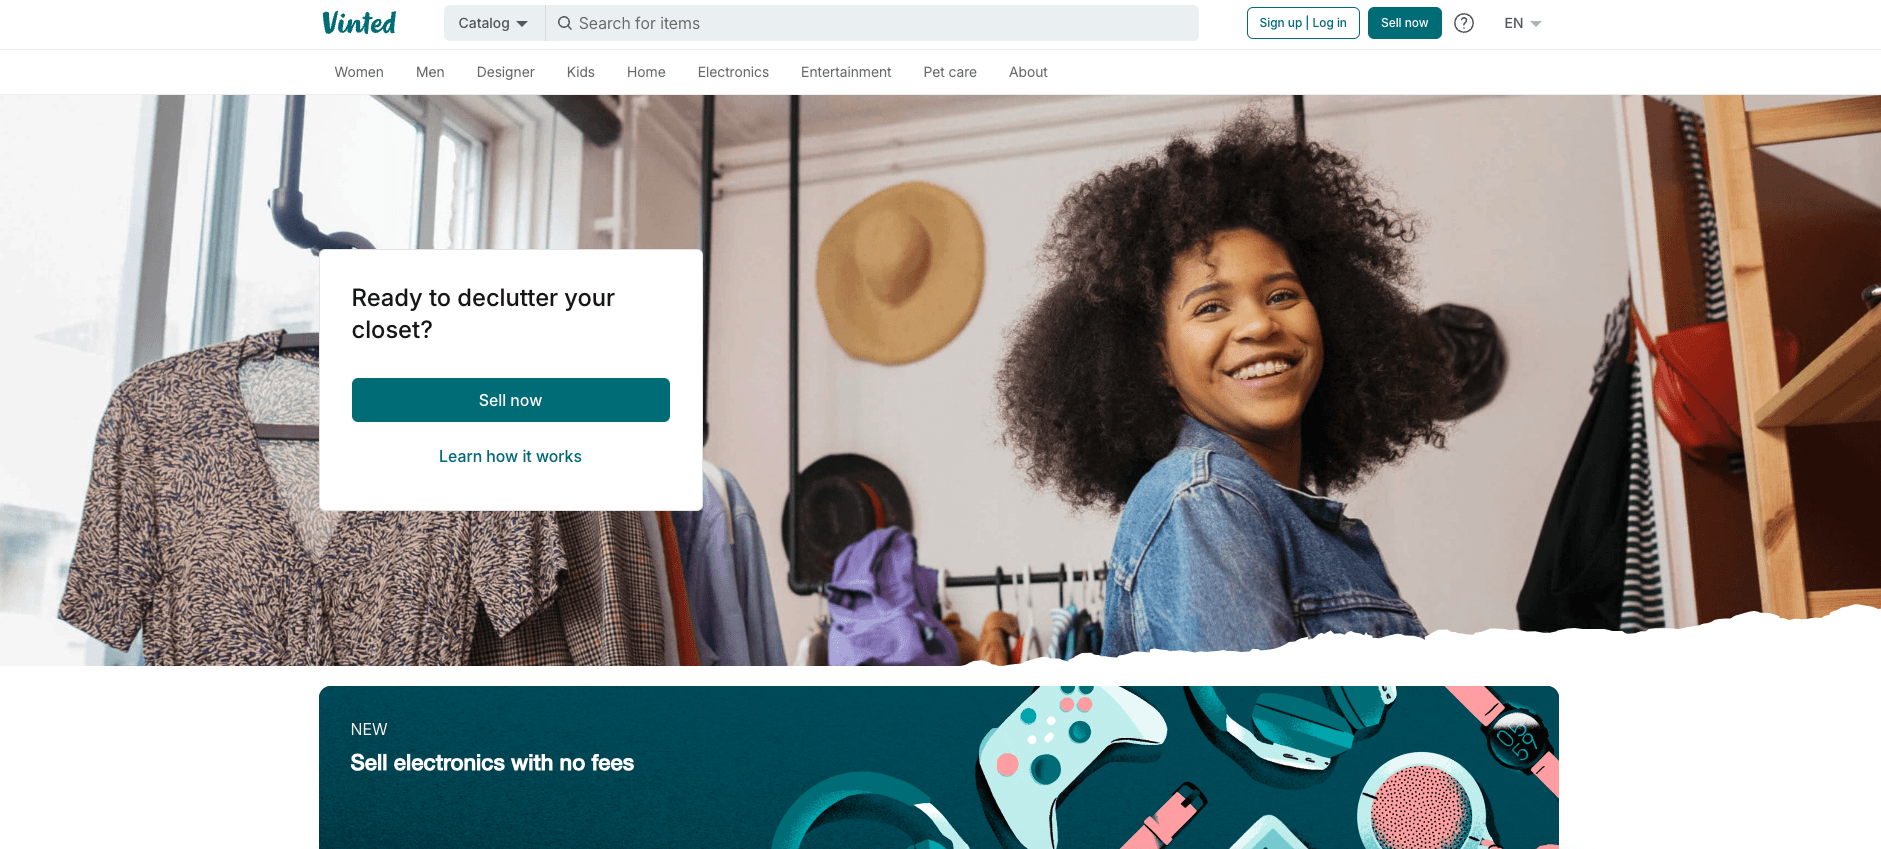
Task: Follow the Learn how it works link
Action: pyautogui.click(x=510, y=456)
